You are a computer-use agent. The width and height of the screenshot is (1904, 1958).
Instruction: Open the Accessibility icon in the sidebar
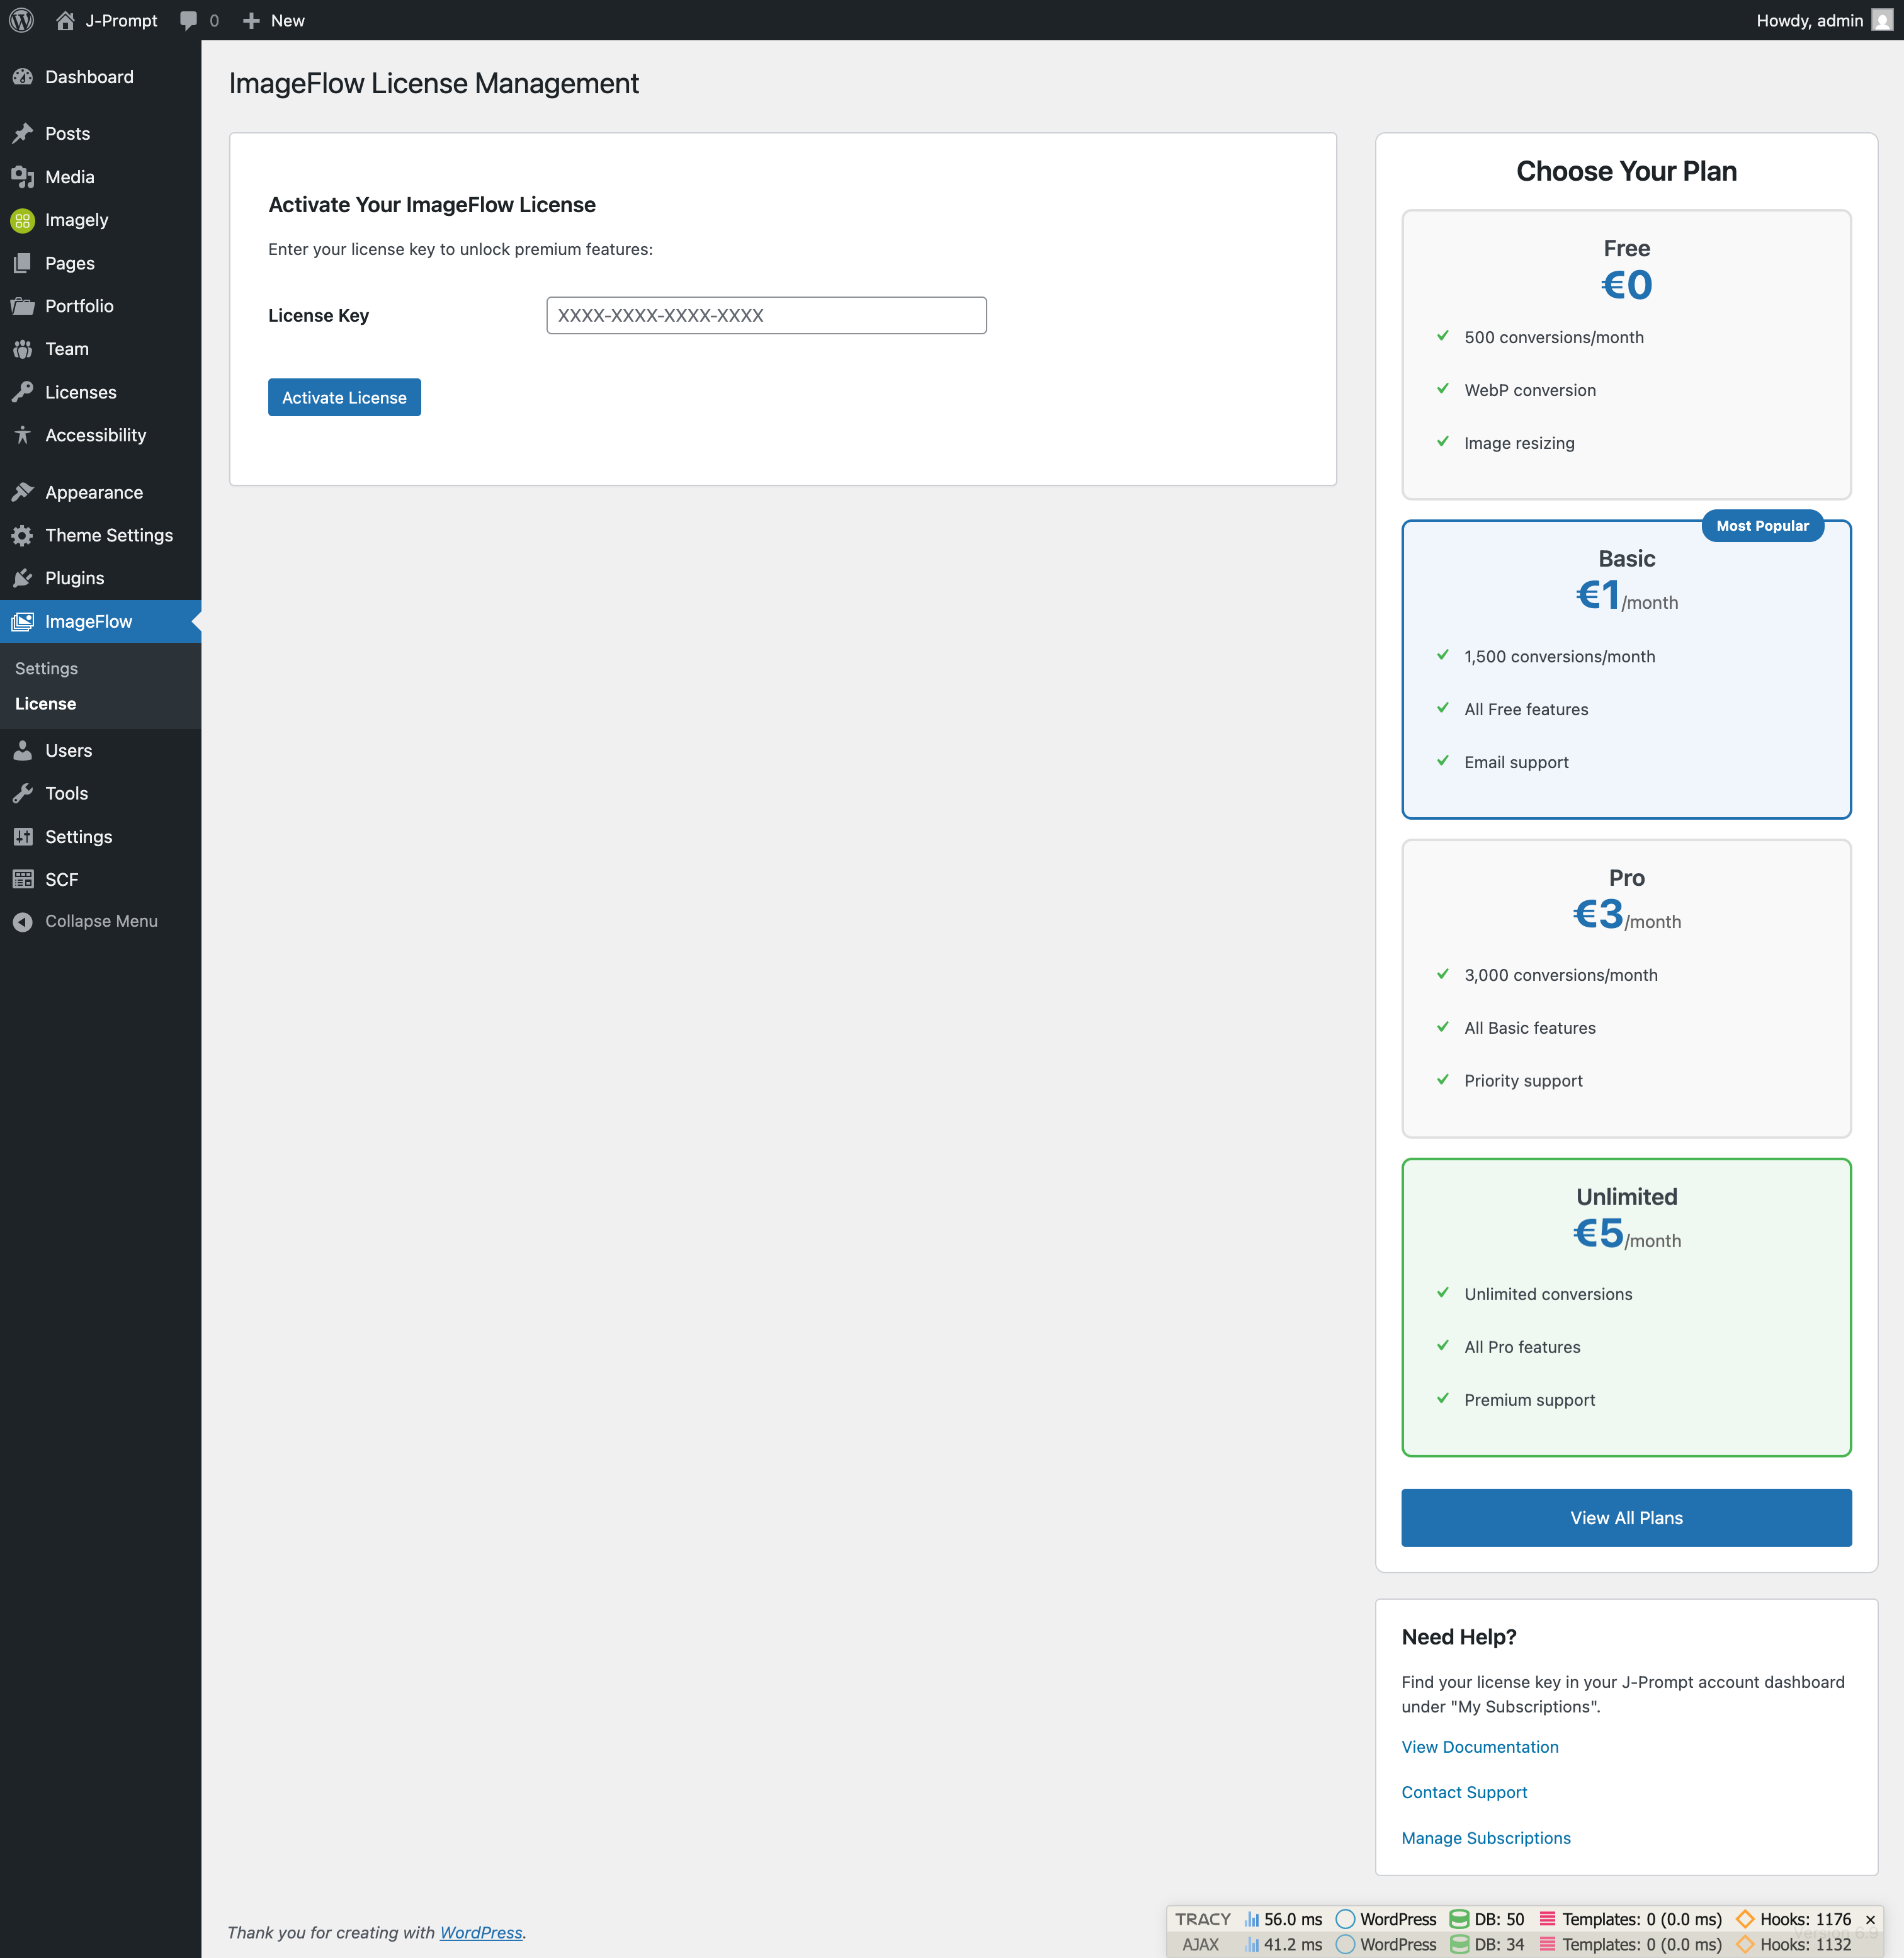tap(24, 435)
